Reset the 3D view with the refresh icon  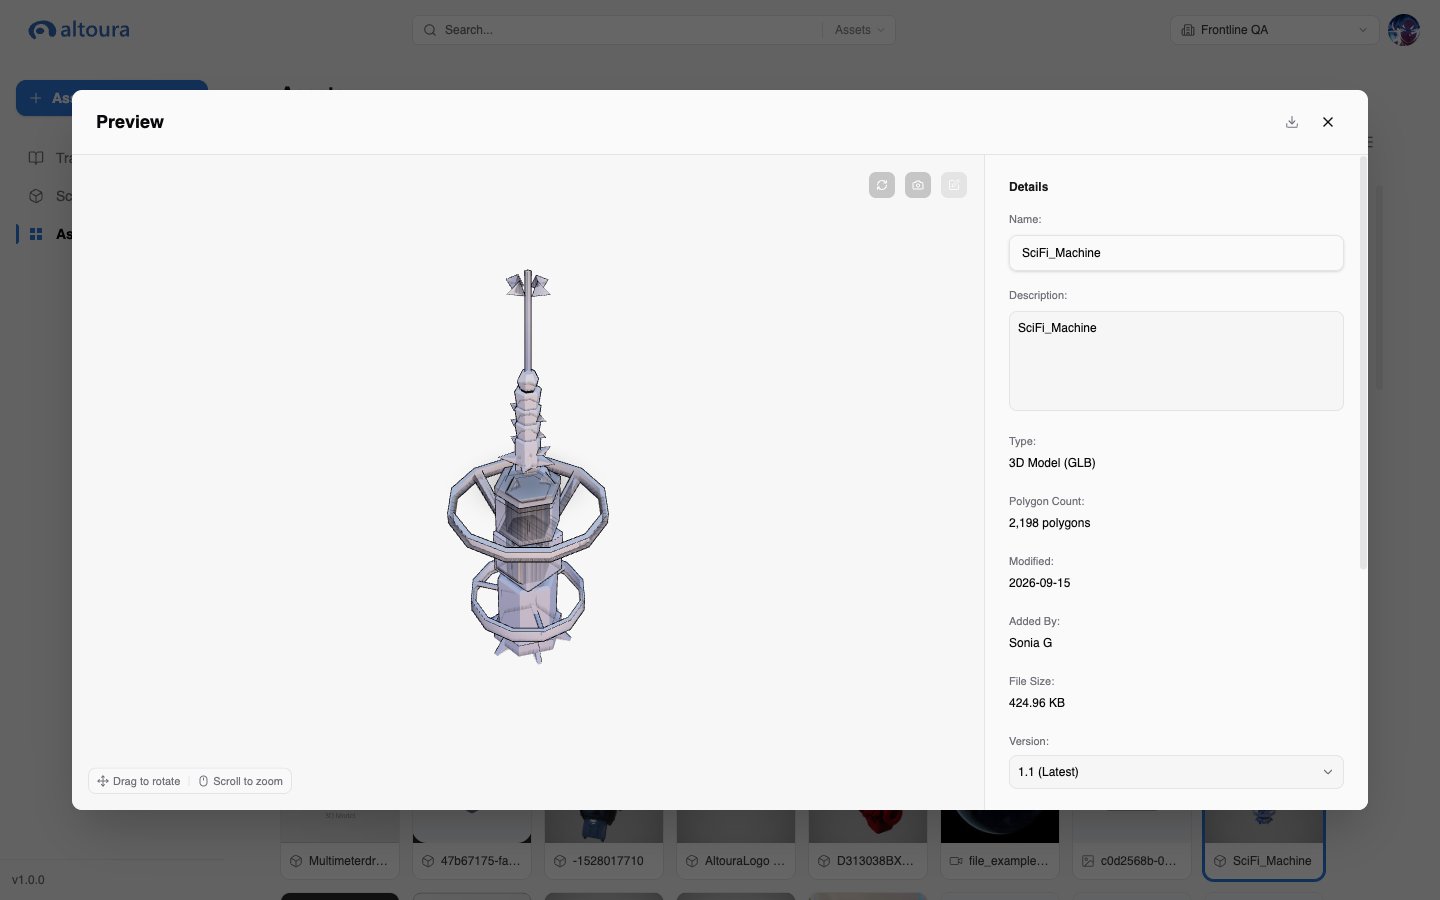pyautogui.click(x=882, y=185)
